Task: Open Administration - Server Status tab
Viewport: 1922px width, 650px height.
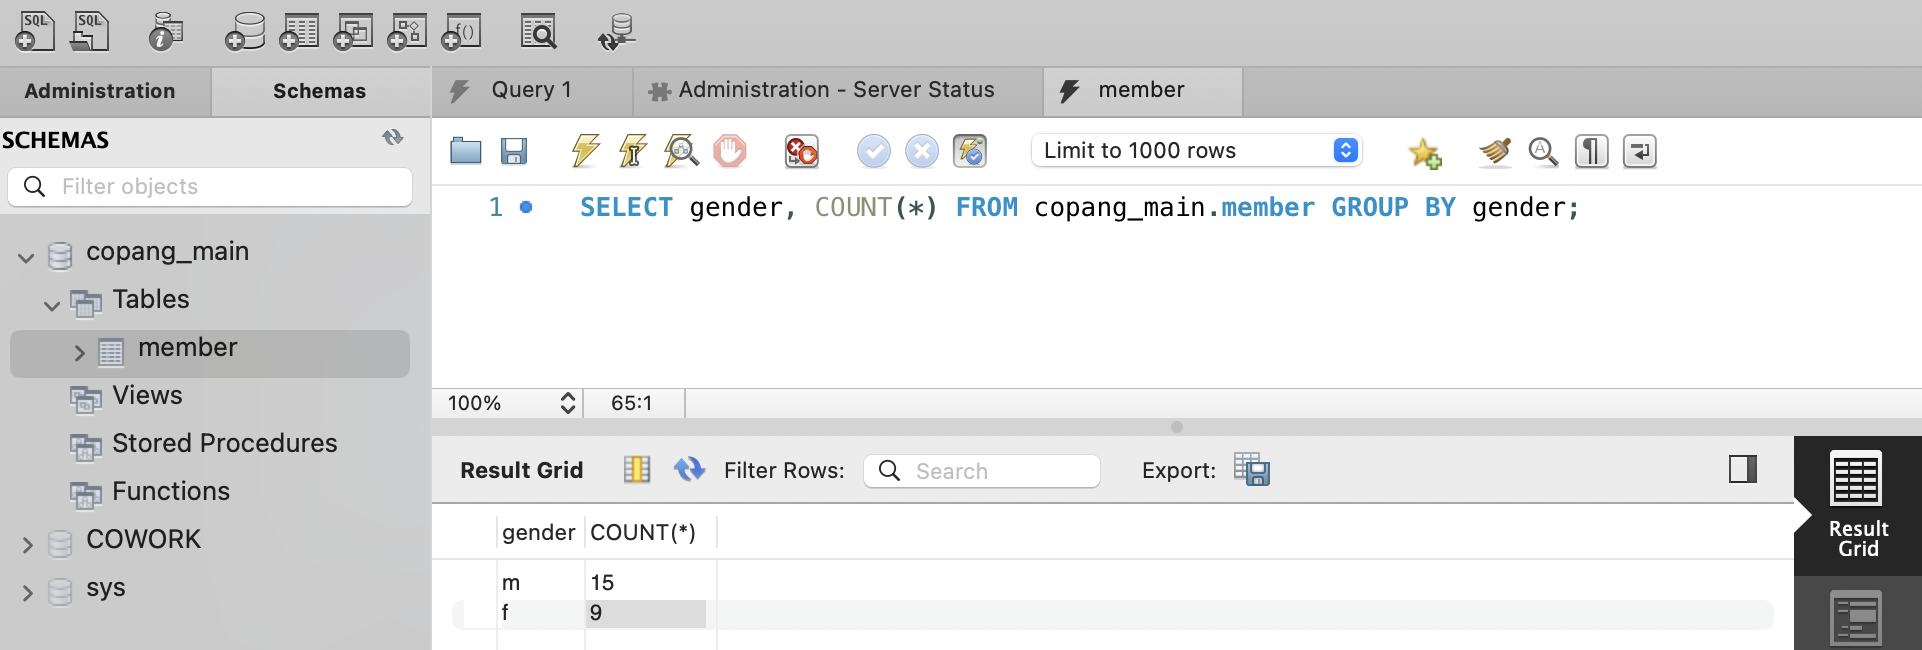Action: (837, 90)
